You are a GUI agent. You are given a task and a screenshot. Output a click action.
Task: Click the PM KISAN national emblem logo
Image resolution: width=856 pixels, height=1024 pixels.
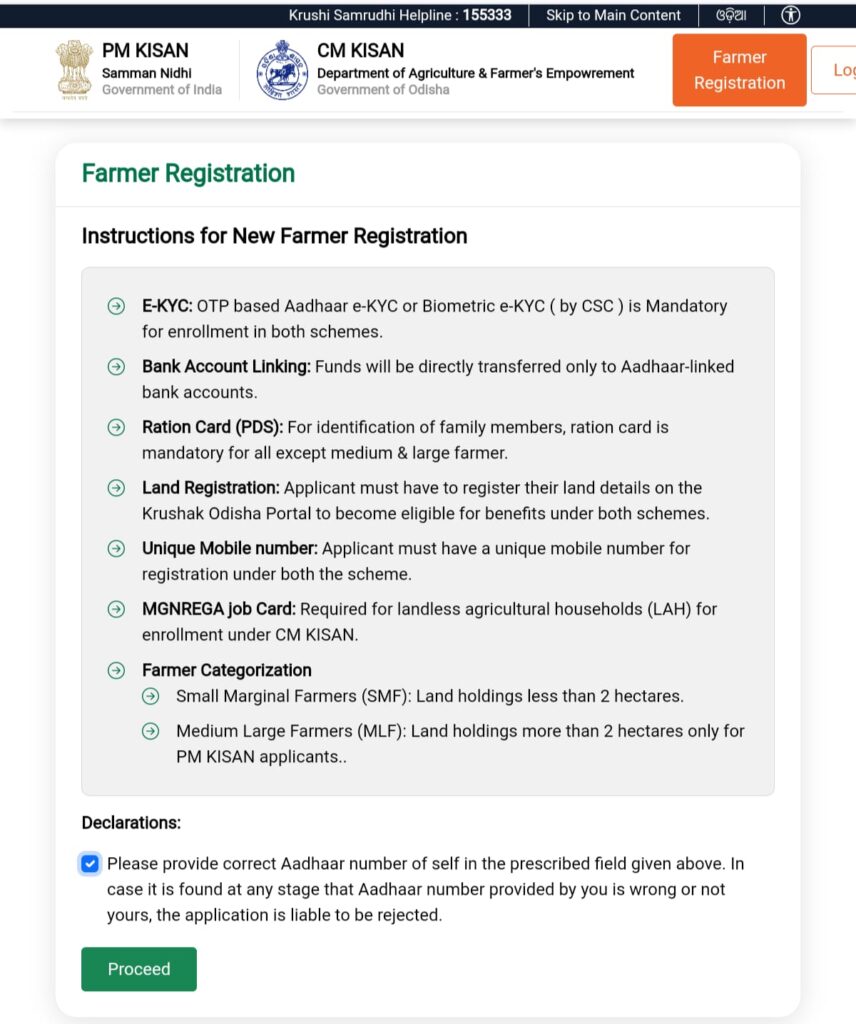[x=74, y=70]
